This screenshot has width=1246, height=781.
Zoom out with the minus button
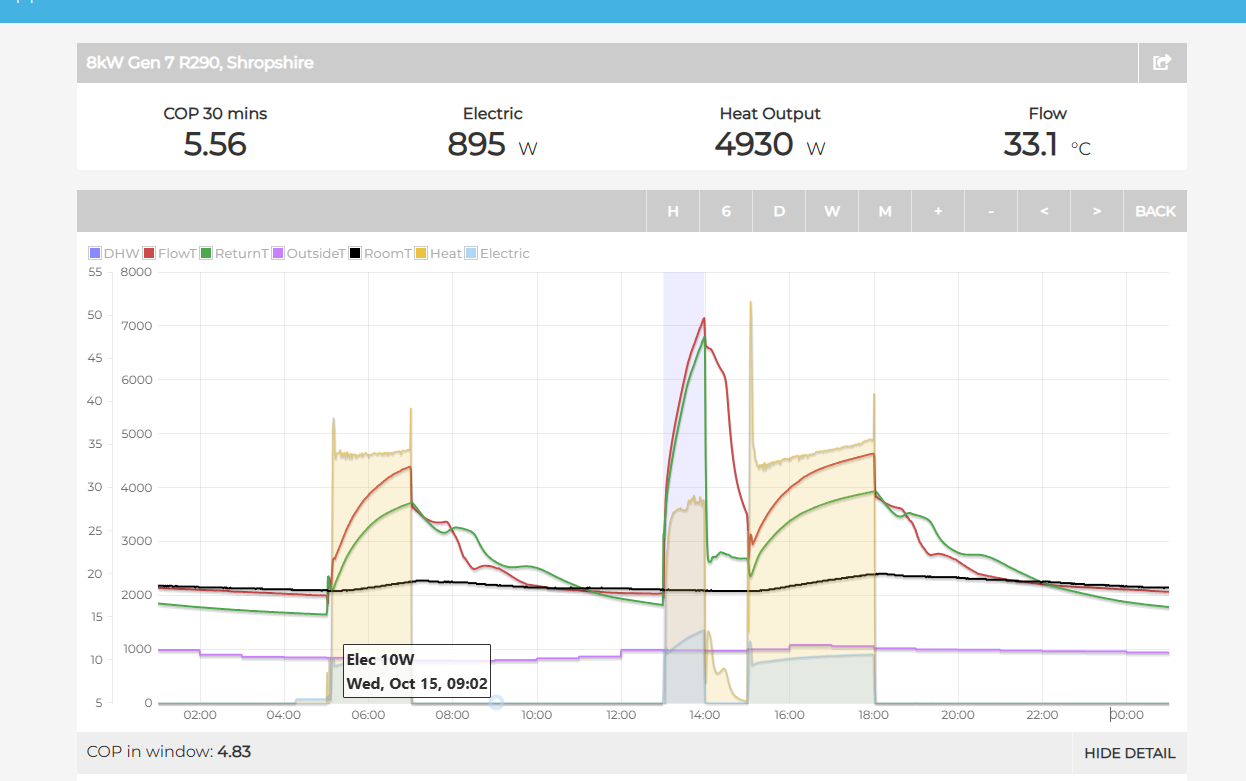991,211
